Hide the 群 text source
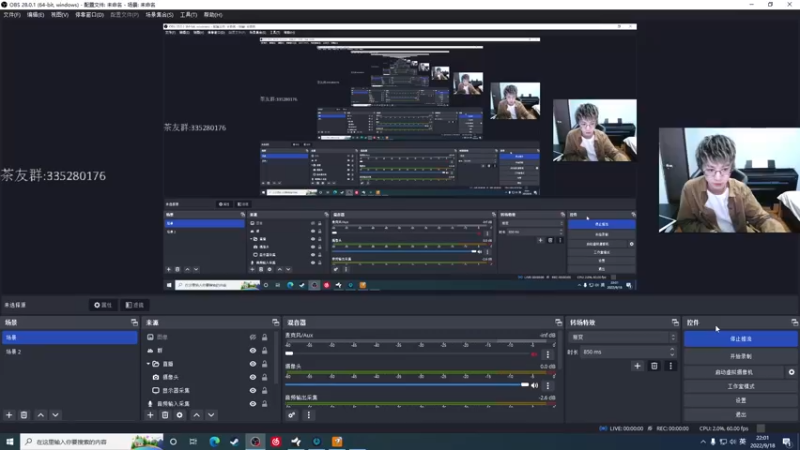The image size is (800, 450). point(253,351)
